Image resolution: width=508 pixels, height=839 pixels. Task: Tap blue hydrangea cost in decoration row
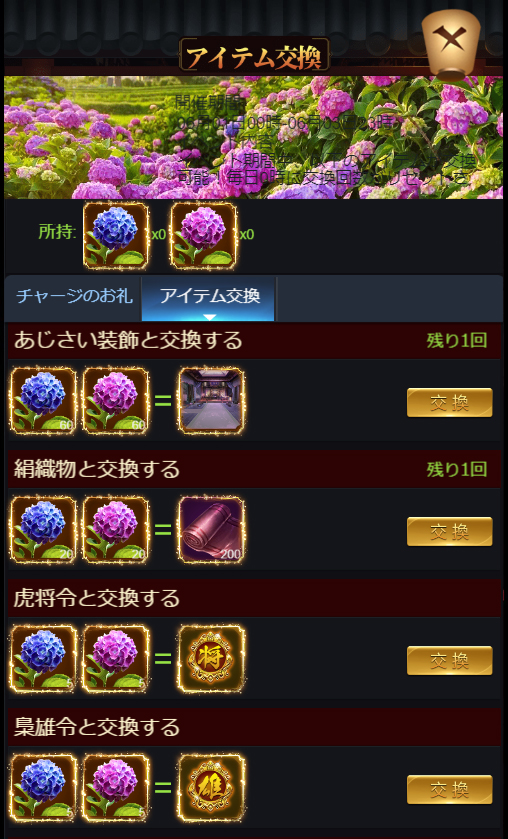[43, 400]
